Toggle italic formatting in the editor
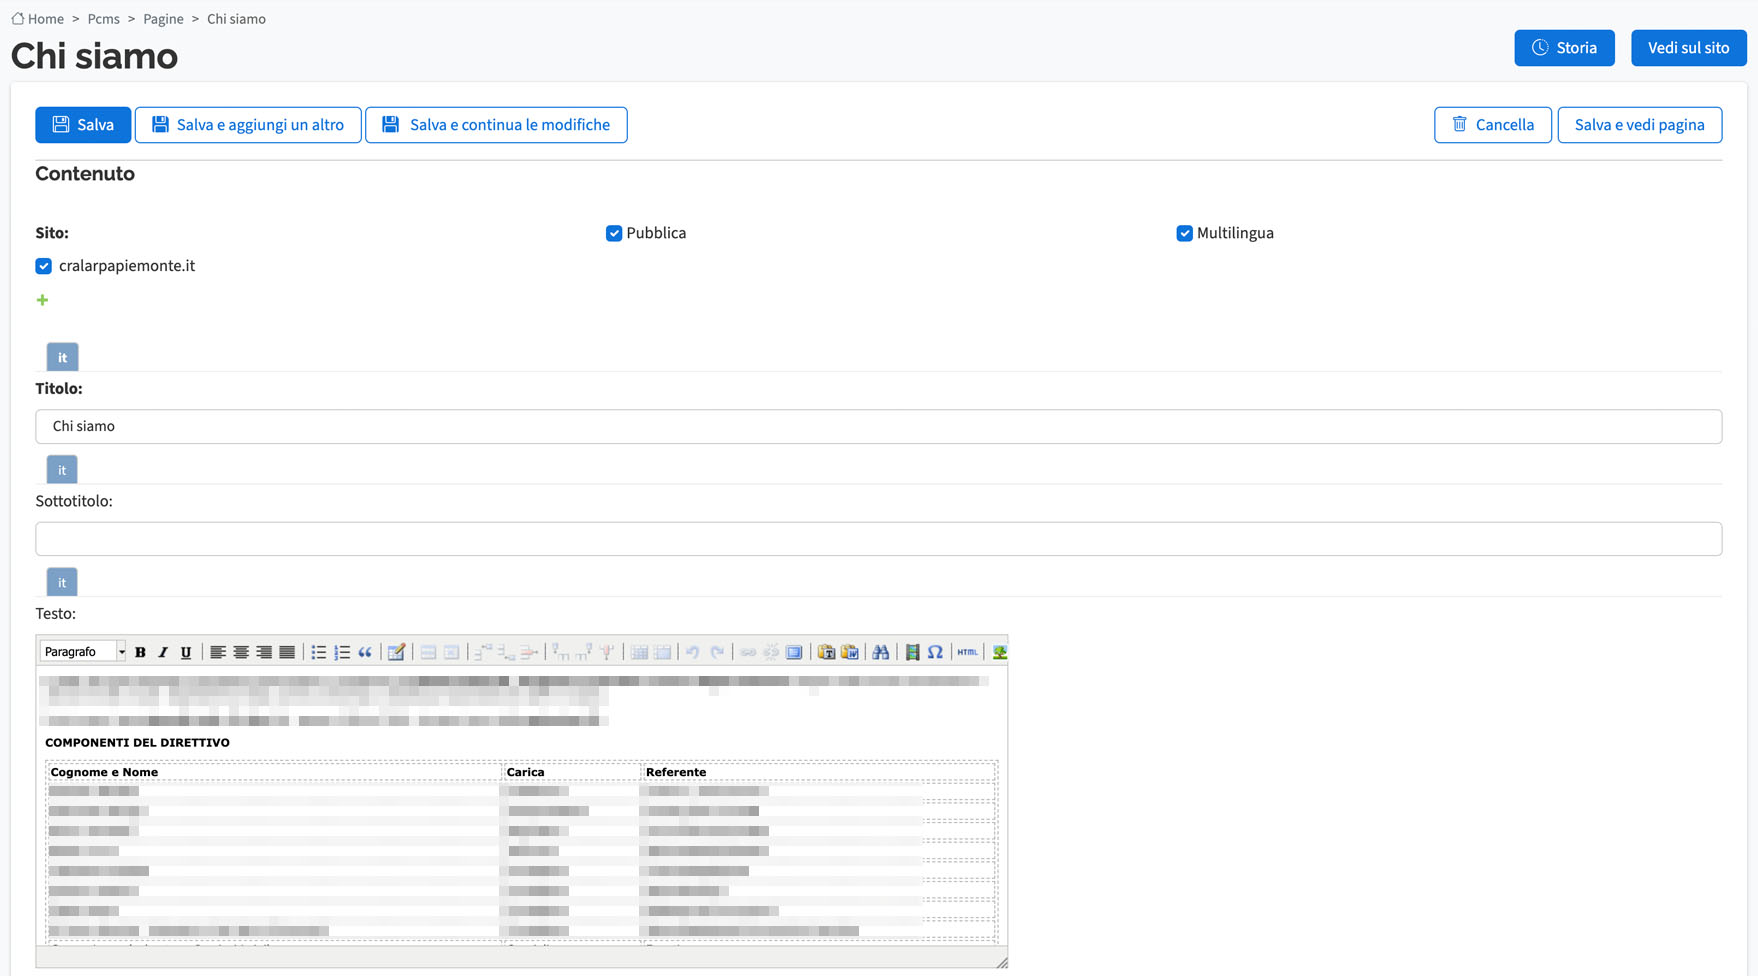Viewport: 1758px width, 976px height. (x=163, y=652)
